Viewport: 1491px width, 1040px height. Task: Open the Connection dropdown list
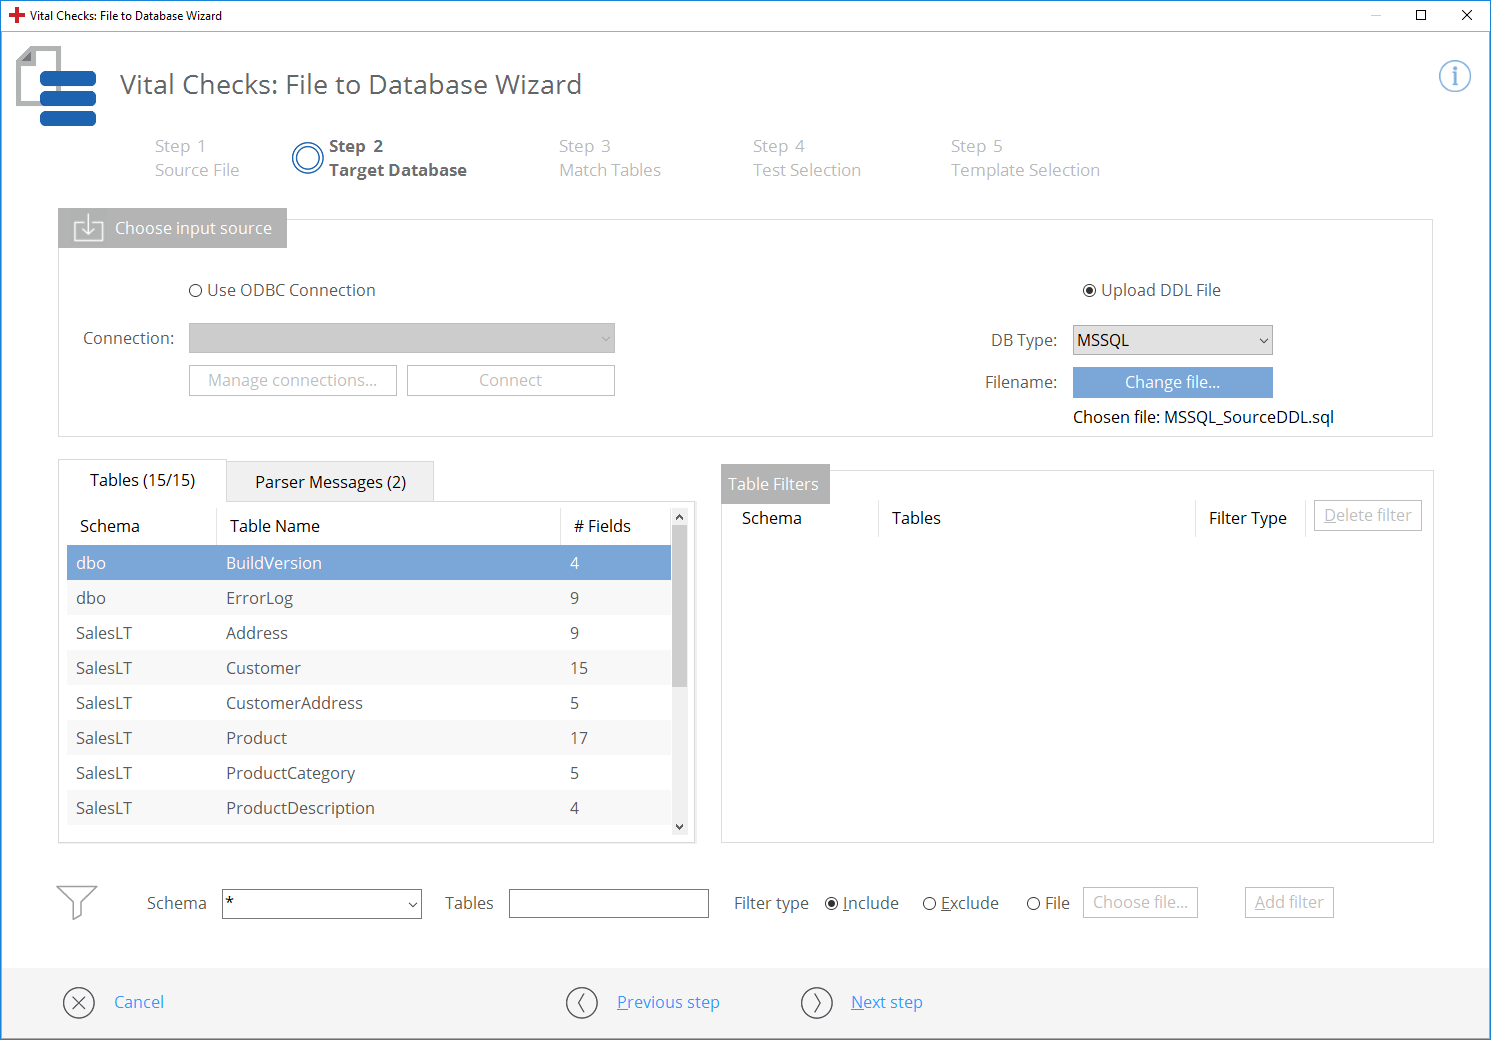401,338
